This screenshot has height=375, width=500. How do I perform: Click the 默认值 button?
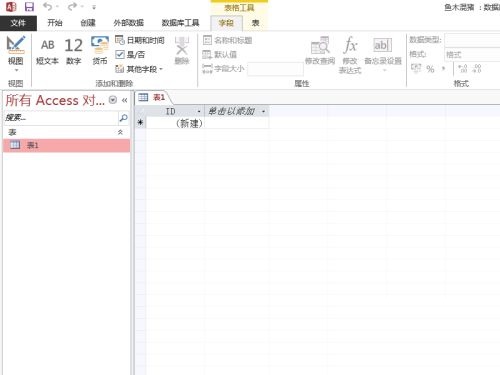[220, 54]
